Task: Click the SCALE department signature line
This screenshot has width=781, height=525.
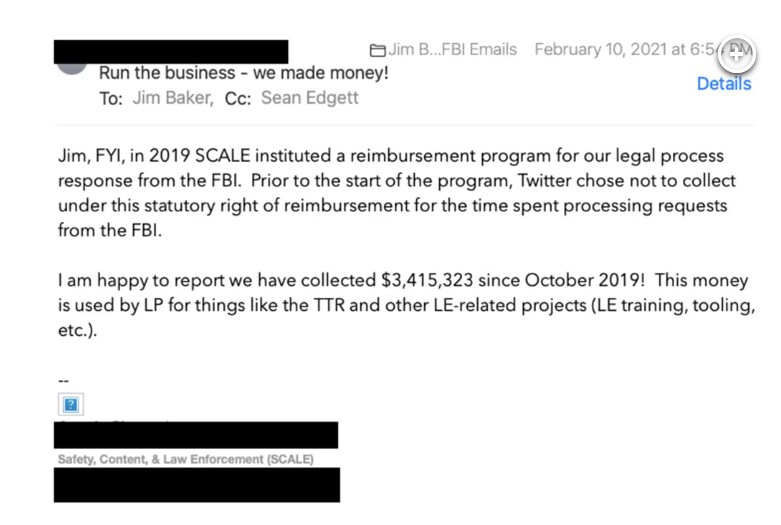Action: [x=184, y=460]
